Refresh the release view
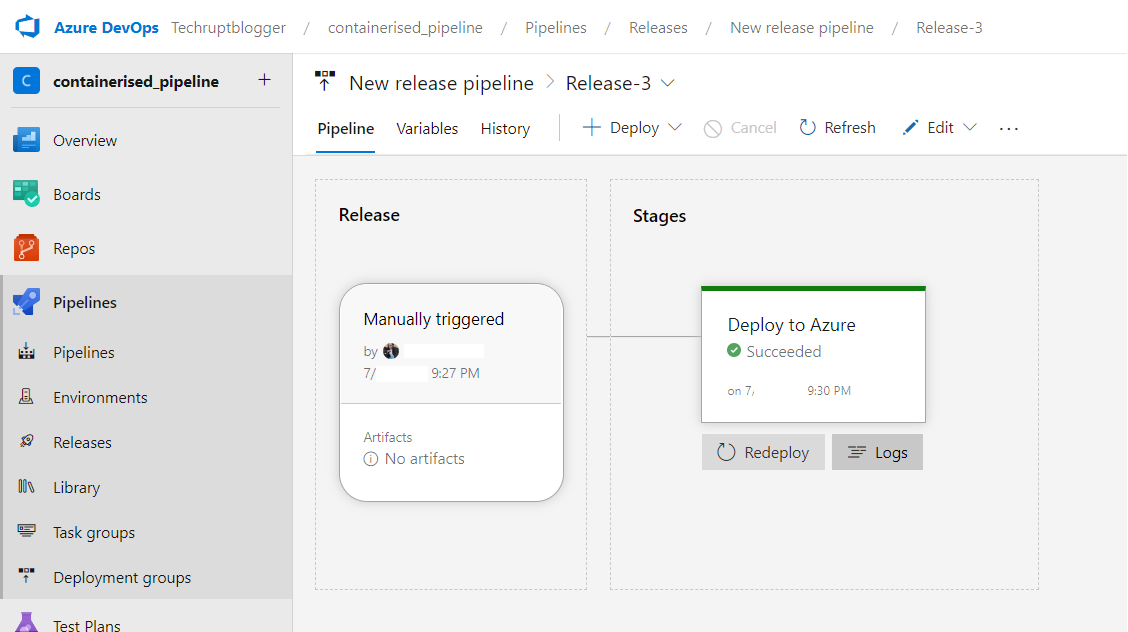This screenshot has width=1128, height=632. [837, 128]
